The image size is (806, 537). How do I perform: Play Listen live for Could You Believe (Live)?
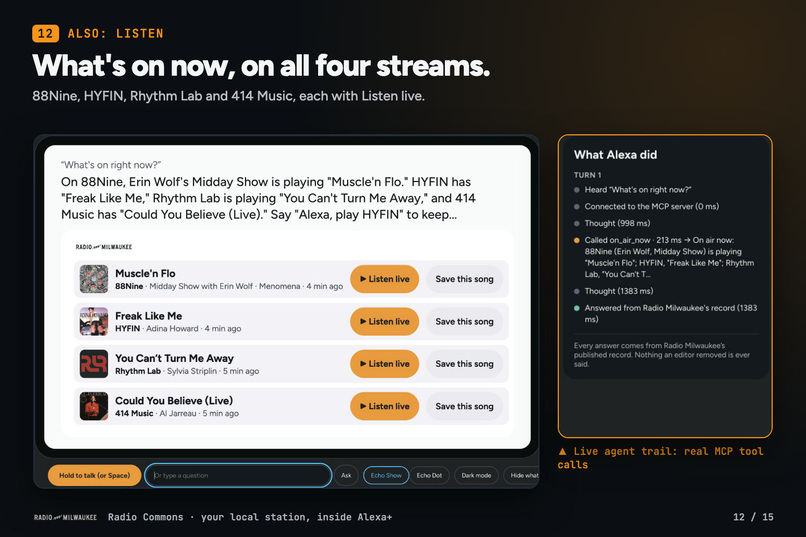click(x=384, y=406)
